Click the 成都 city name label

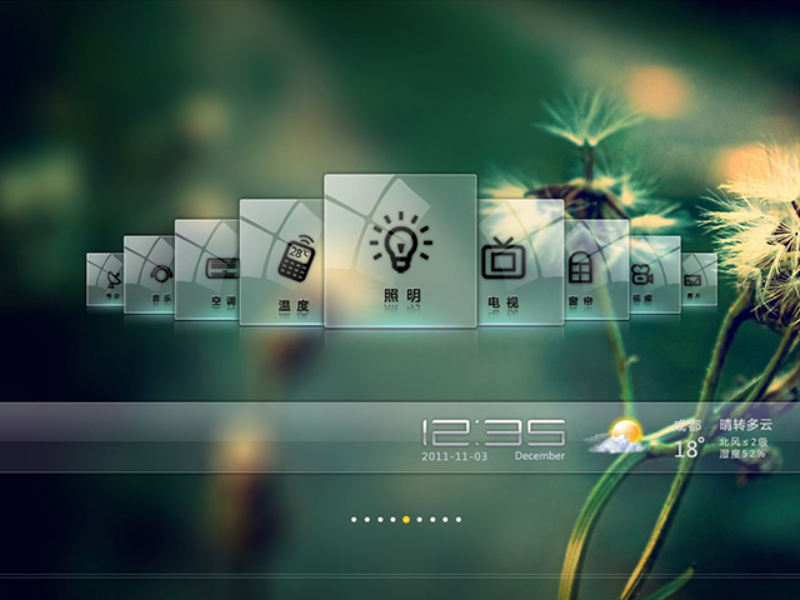point(687,425)
